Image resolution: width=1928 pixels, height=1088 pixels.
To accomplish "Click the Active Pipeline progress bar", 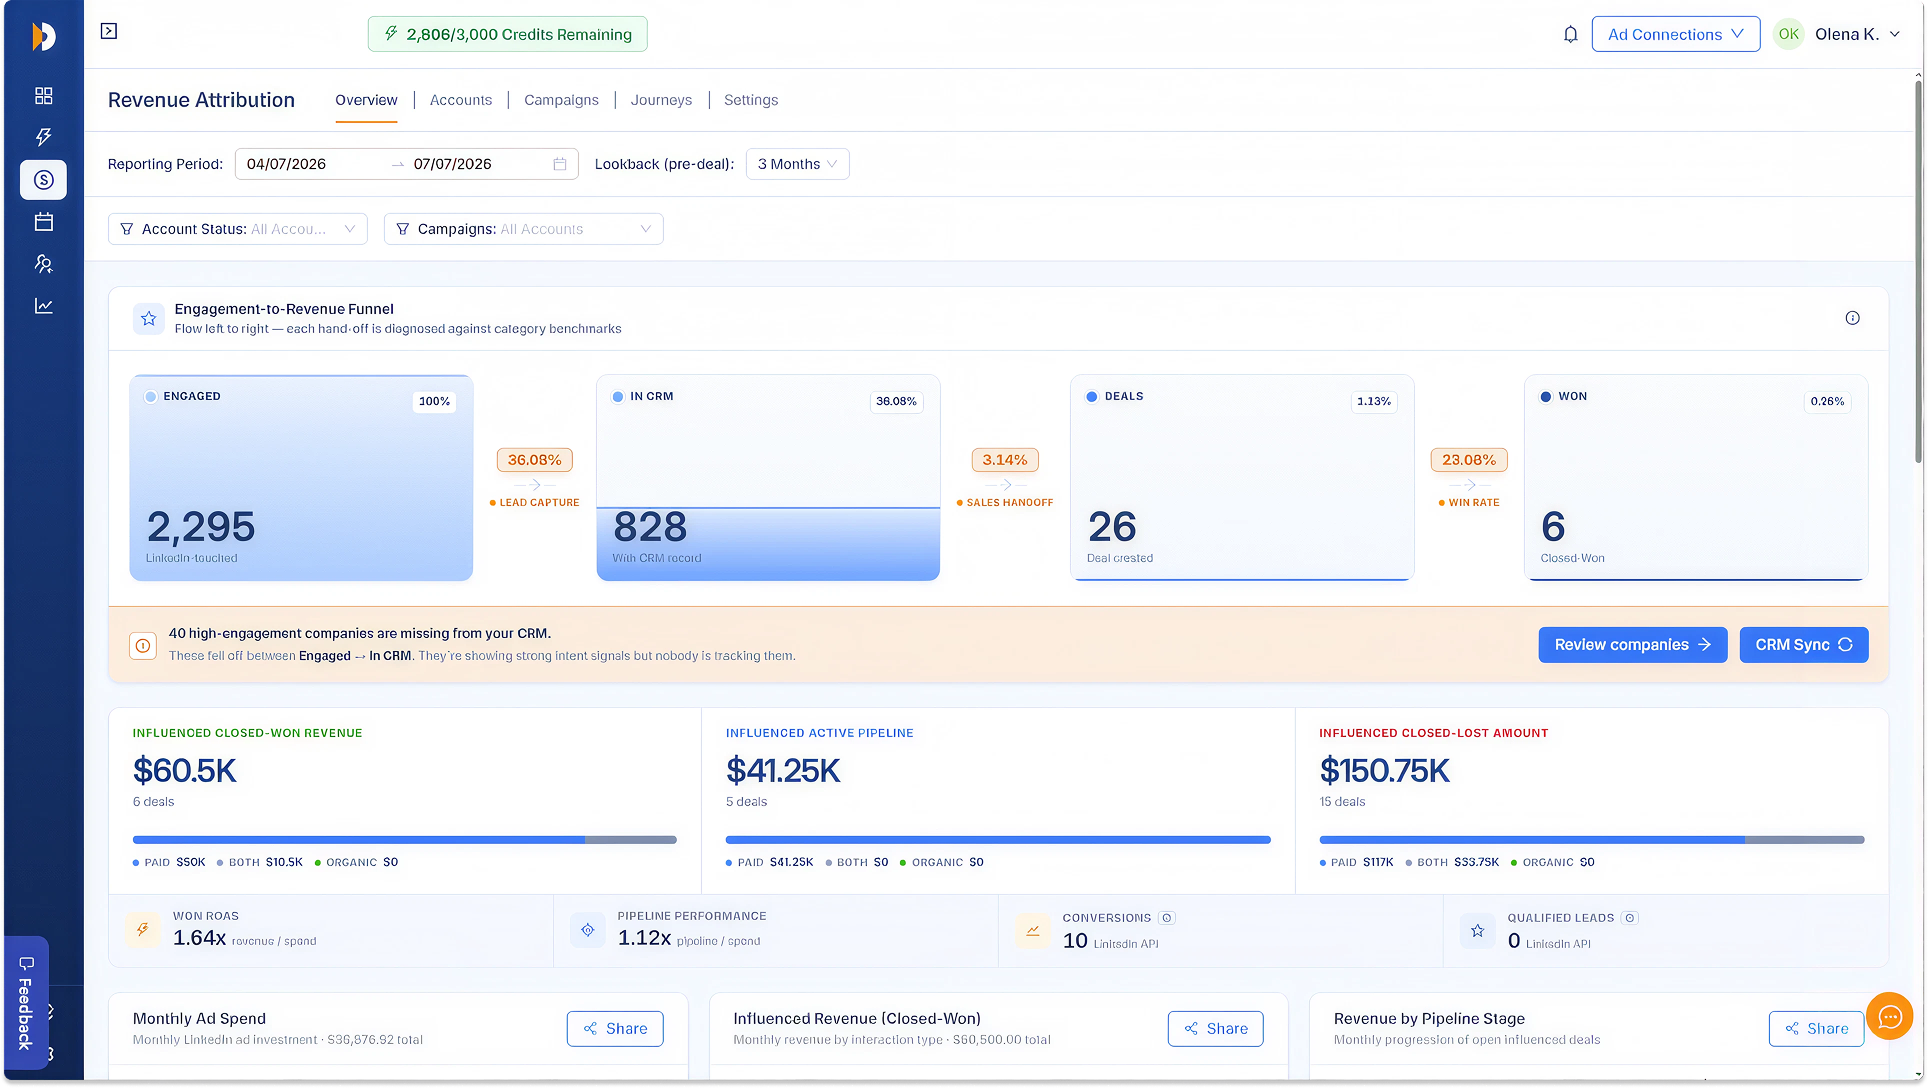I will (998, 840).
